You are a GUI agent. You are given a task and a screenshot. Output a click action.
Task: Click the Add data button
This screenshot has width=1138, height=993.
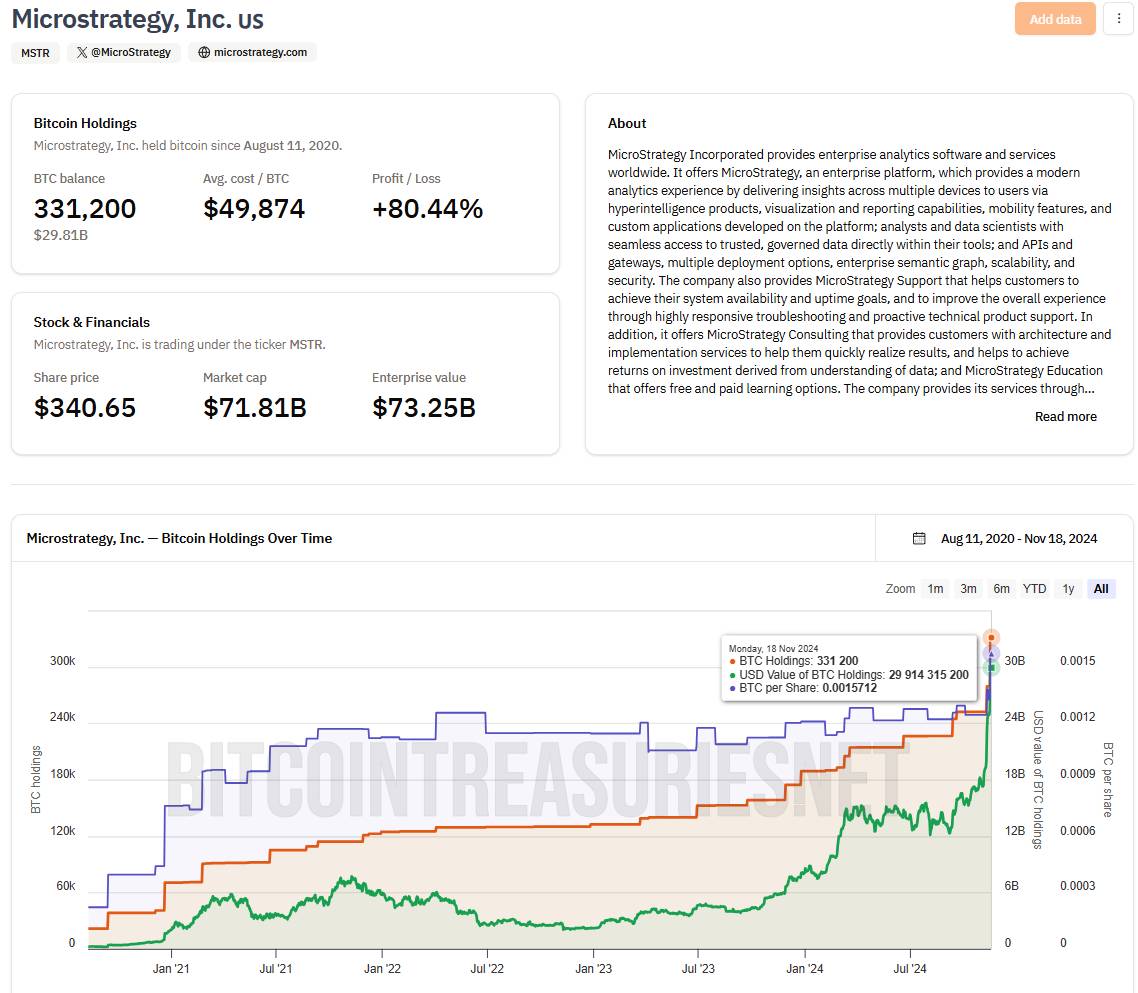pyautogui.click(x=1055, y=19)
